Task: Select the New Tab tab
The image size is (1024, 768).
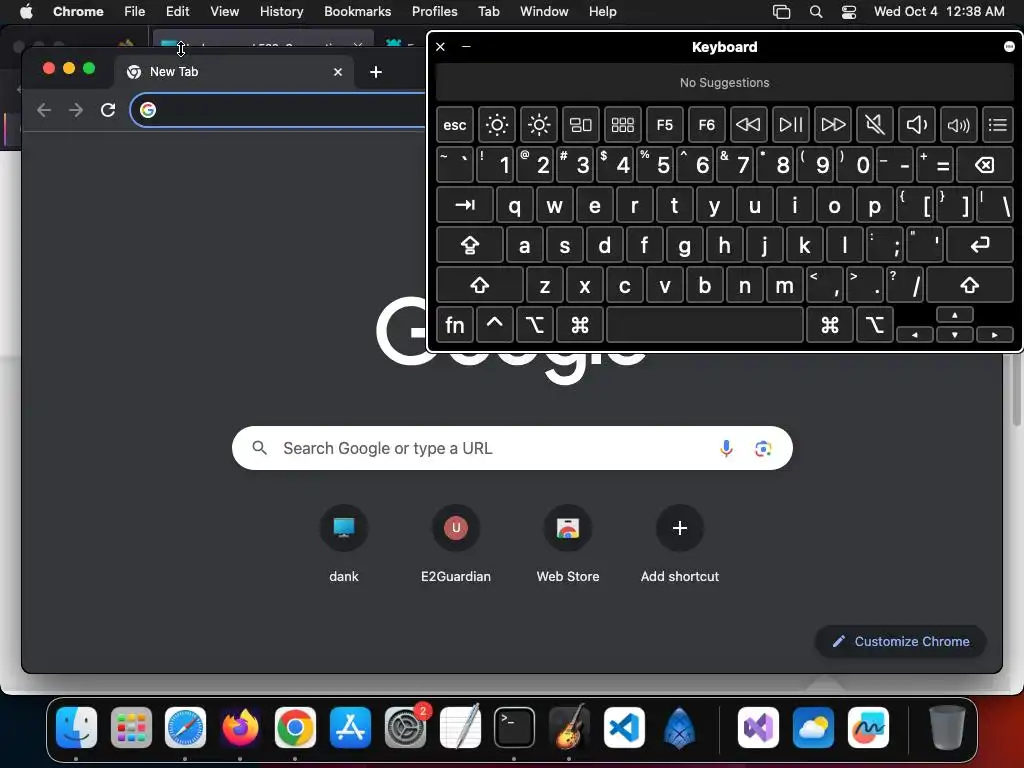Action: click(x=234, y=72)
